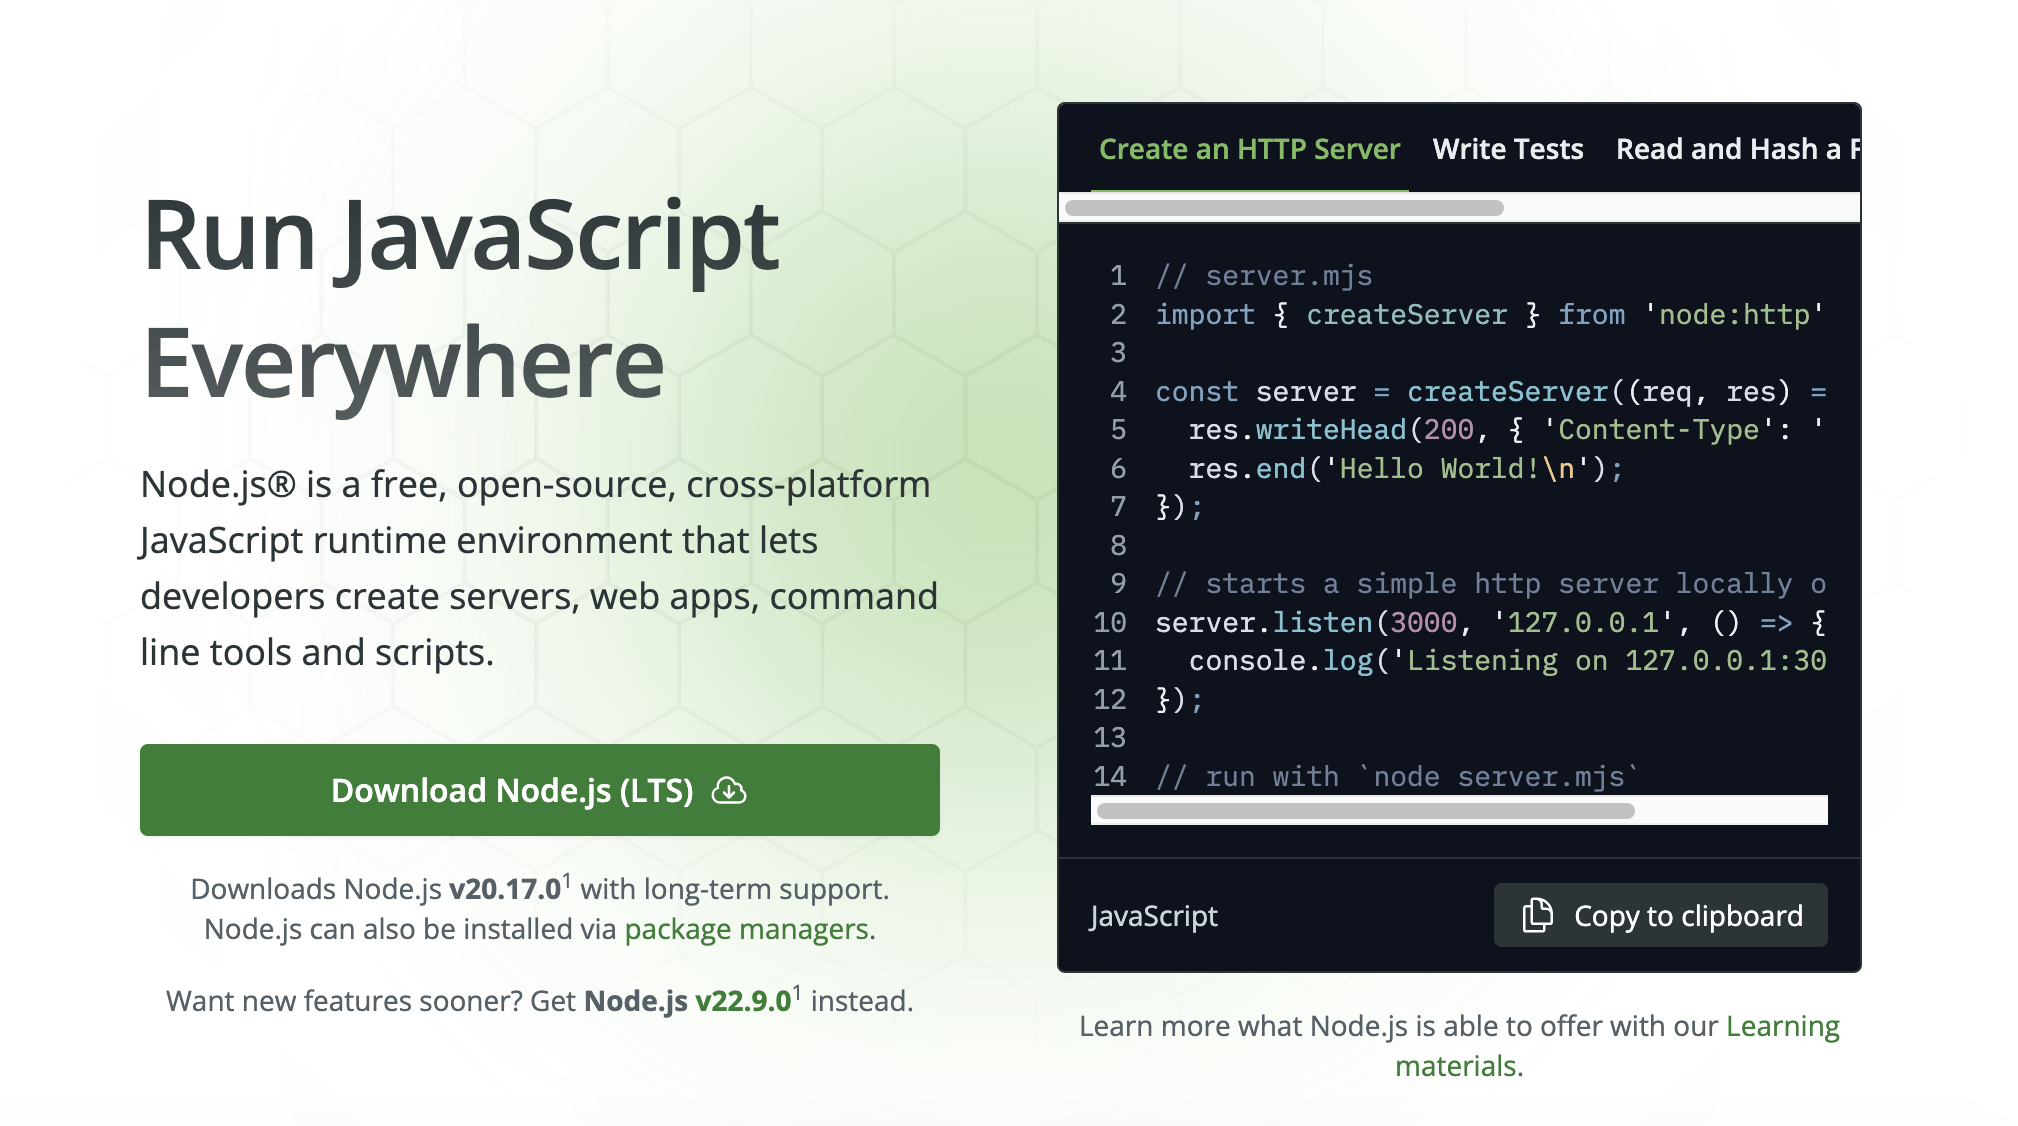Click the footnote superscript after v20.17.0

[x=566, y=880]
